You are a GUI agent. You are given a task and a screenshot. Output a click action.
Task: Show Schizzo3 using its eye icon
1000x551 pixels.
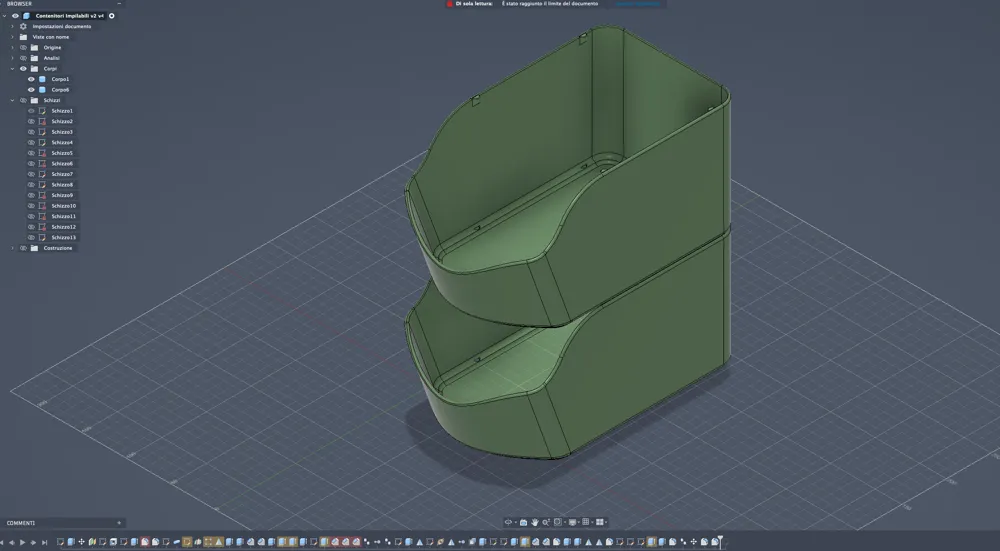(31, 132)
